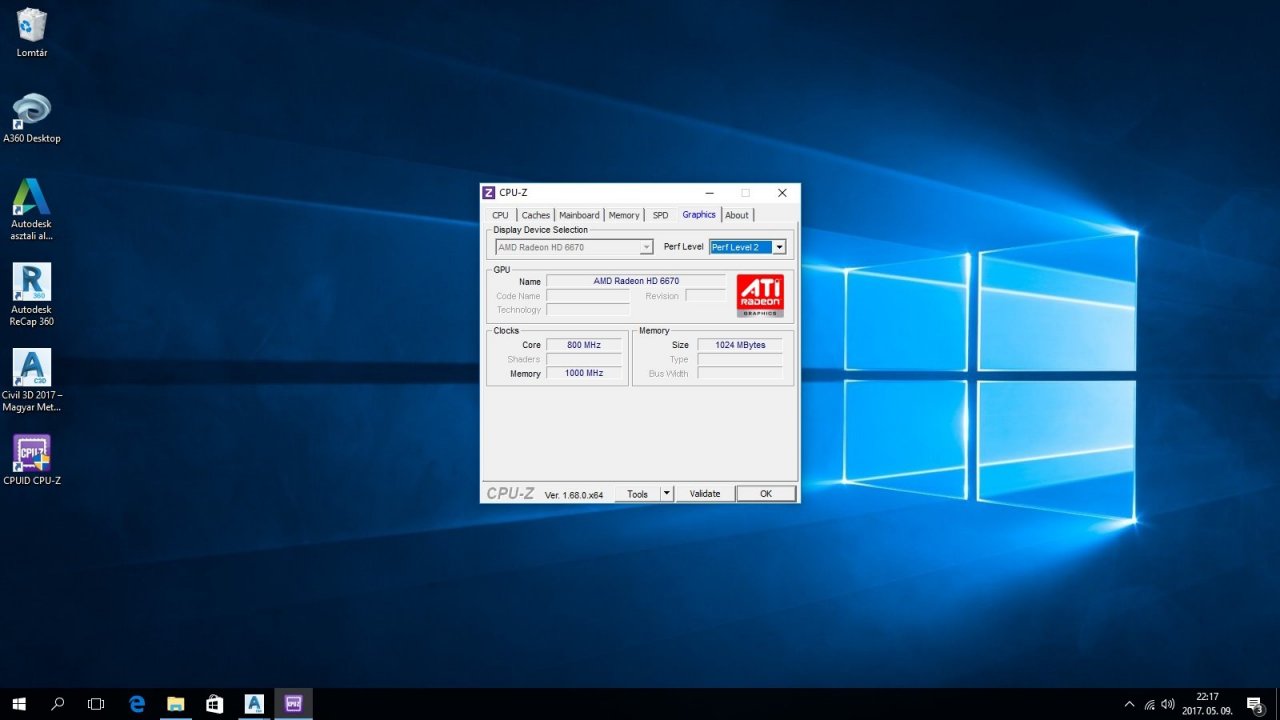Viewport: 1280px width, 720px height.
Task: Click the OK button
Action: (x=766, y=494)
